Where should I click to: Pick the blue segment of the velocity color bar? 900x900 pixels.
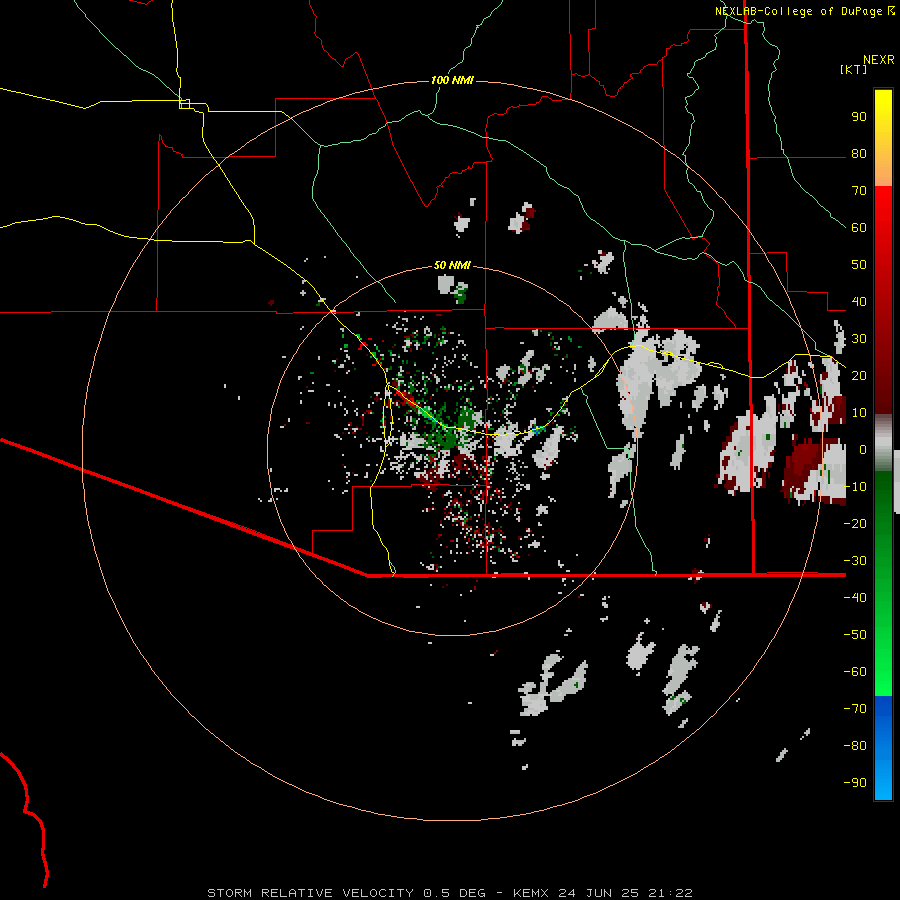click(883, 748)
